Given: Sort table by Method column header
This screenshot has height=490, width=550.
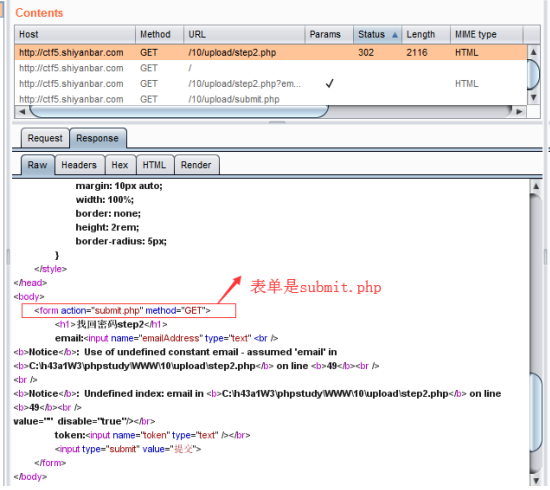Looking at the screenshot, I should pyautogui.click(x=160, y=34).
